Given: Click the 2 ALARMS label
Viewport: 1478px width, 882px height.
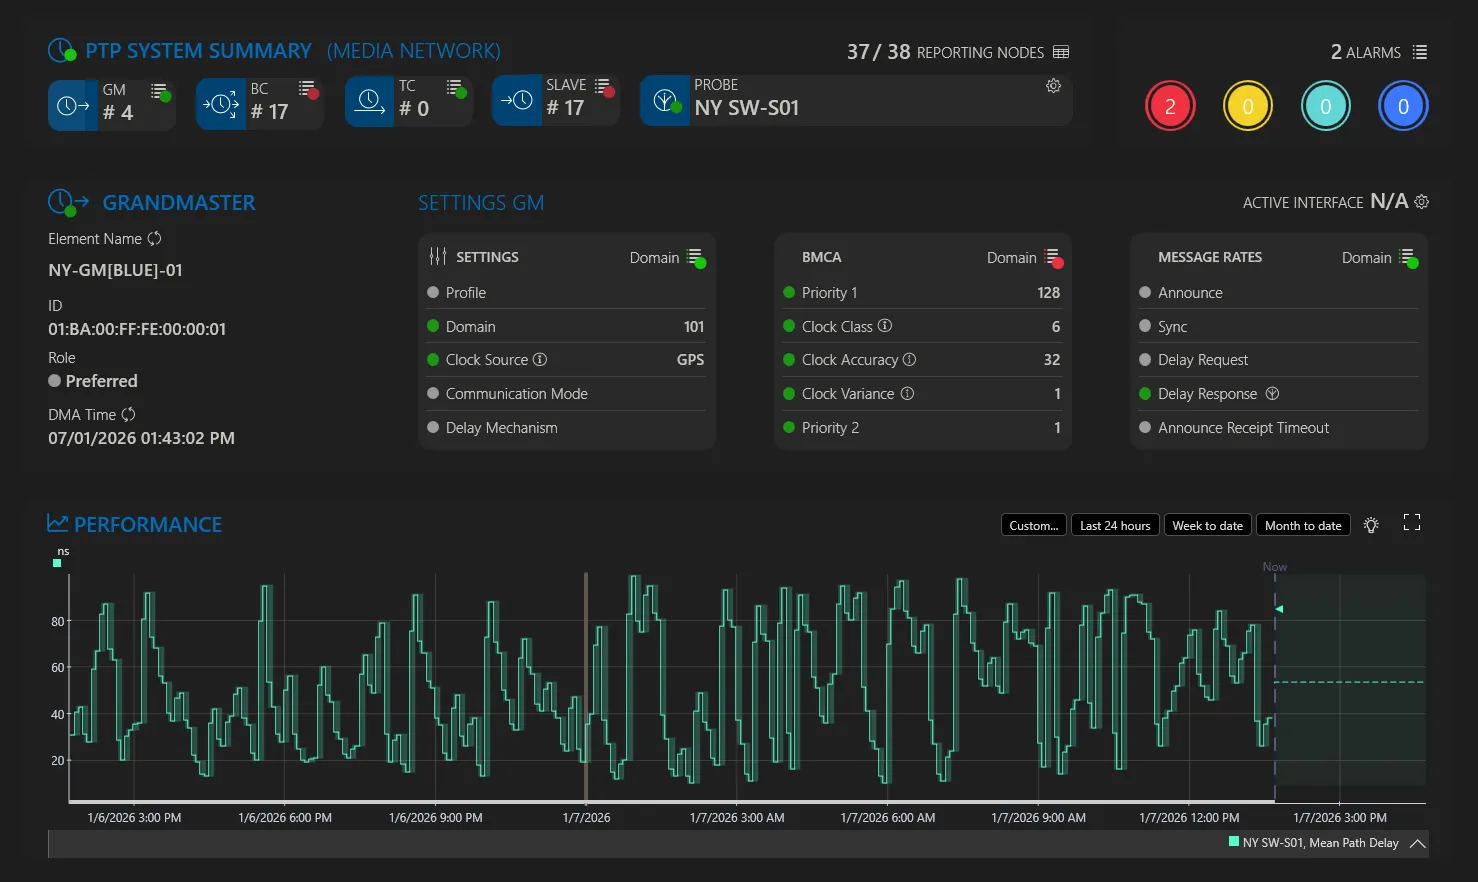Looking at the screenshot, I should tap(1365, 52).
